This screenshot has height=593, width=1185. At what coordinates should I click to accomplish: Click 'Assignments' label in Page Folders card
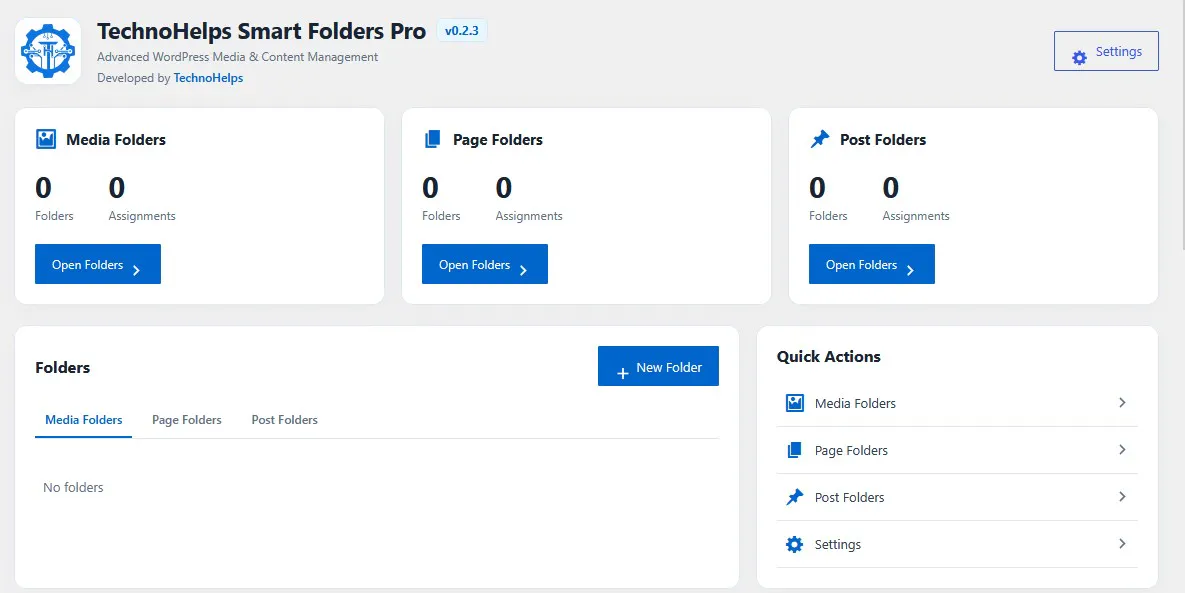pyautogui.click(x=529, y=216)
